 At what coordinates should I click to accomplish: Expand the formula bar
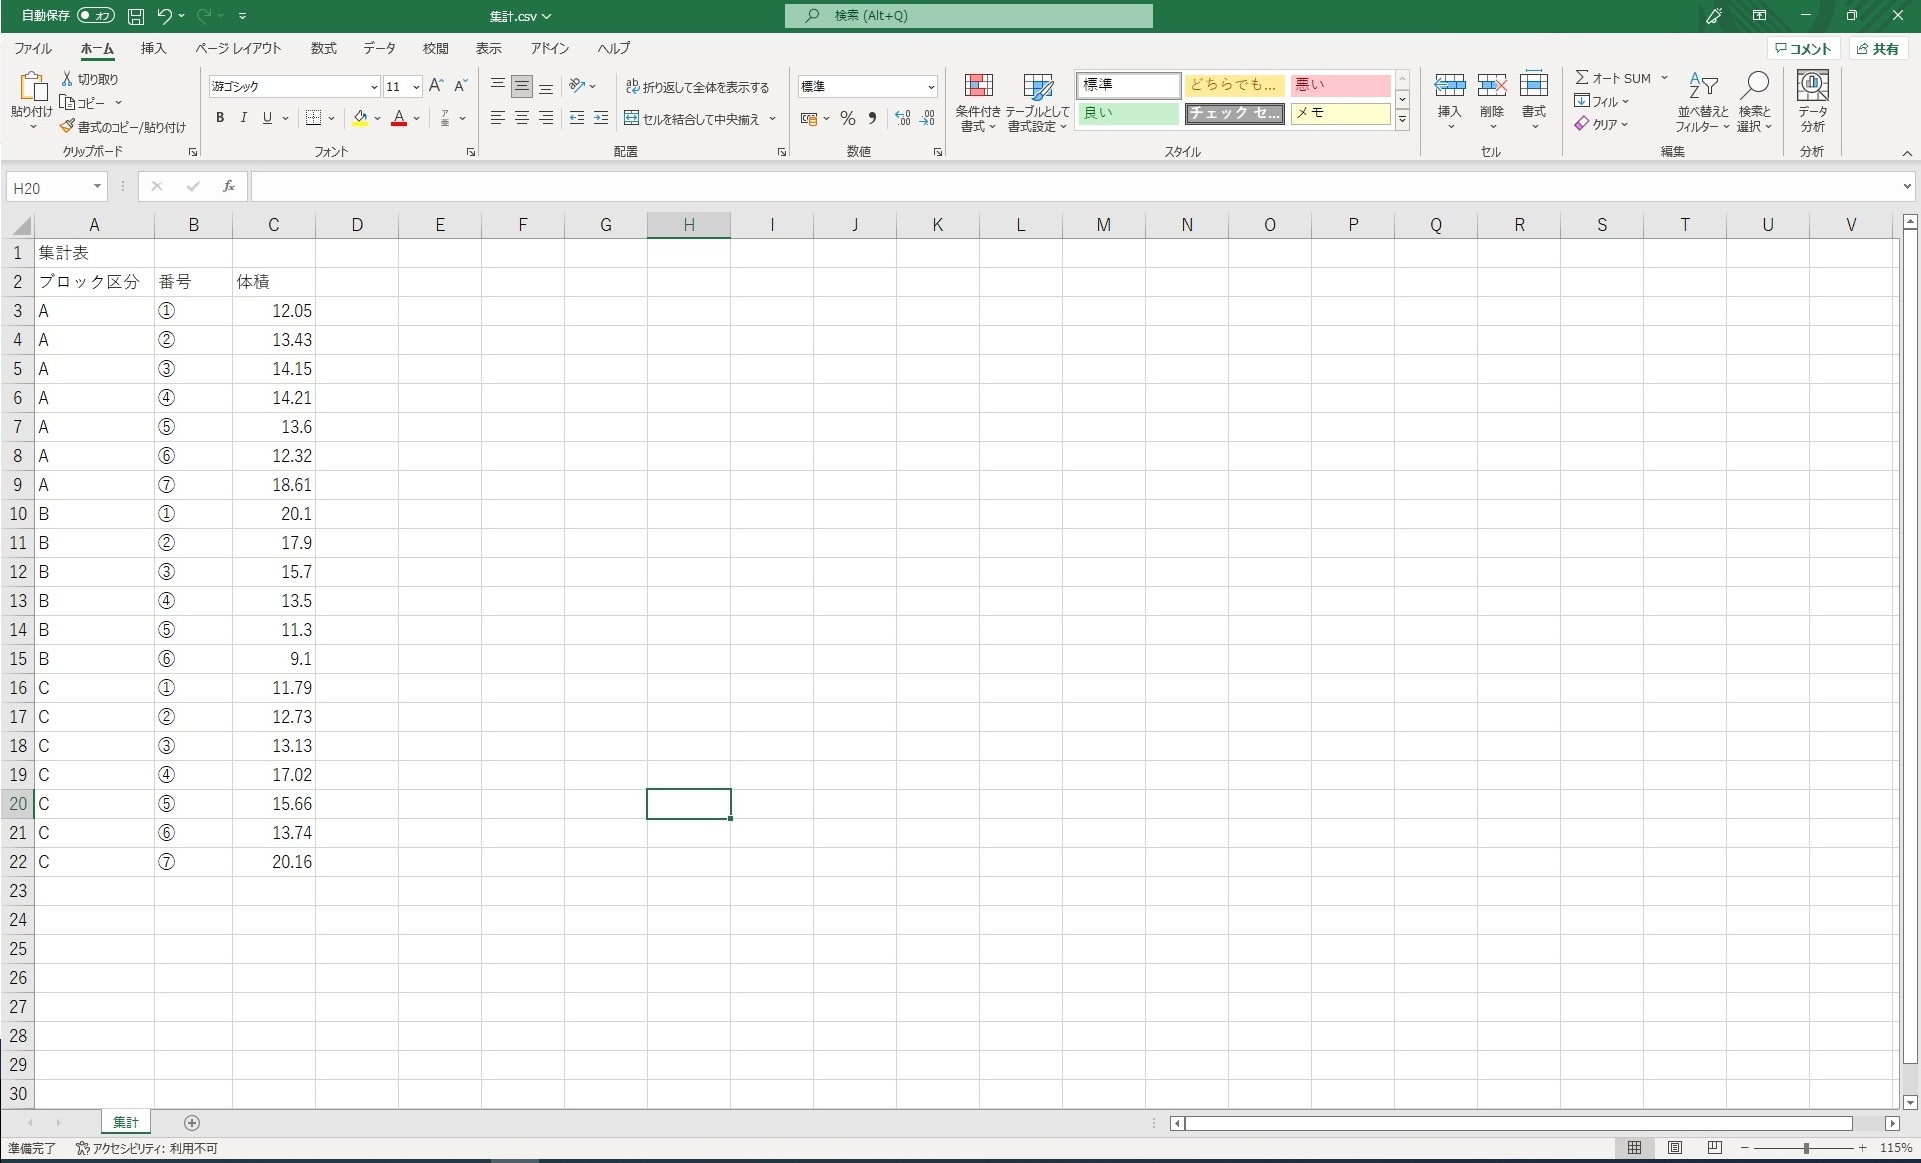point(1907,187)
